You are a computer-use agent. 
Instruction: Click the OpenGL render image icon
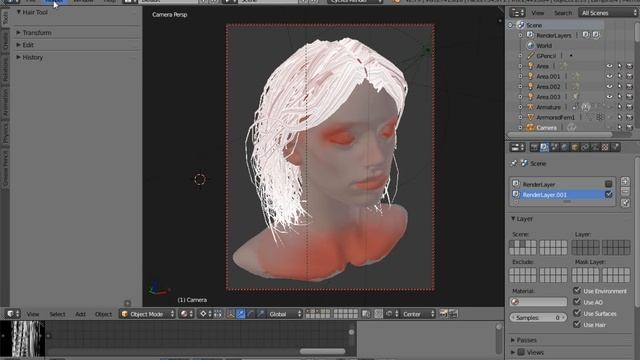click(x=443, y=314)
